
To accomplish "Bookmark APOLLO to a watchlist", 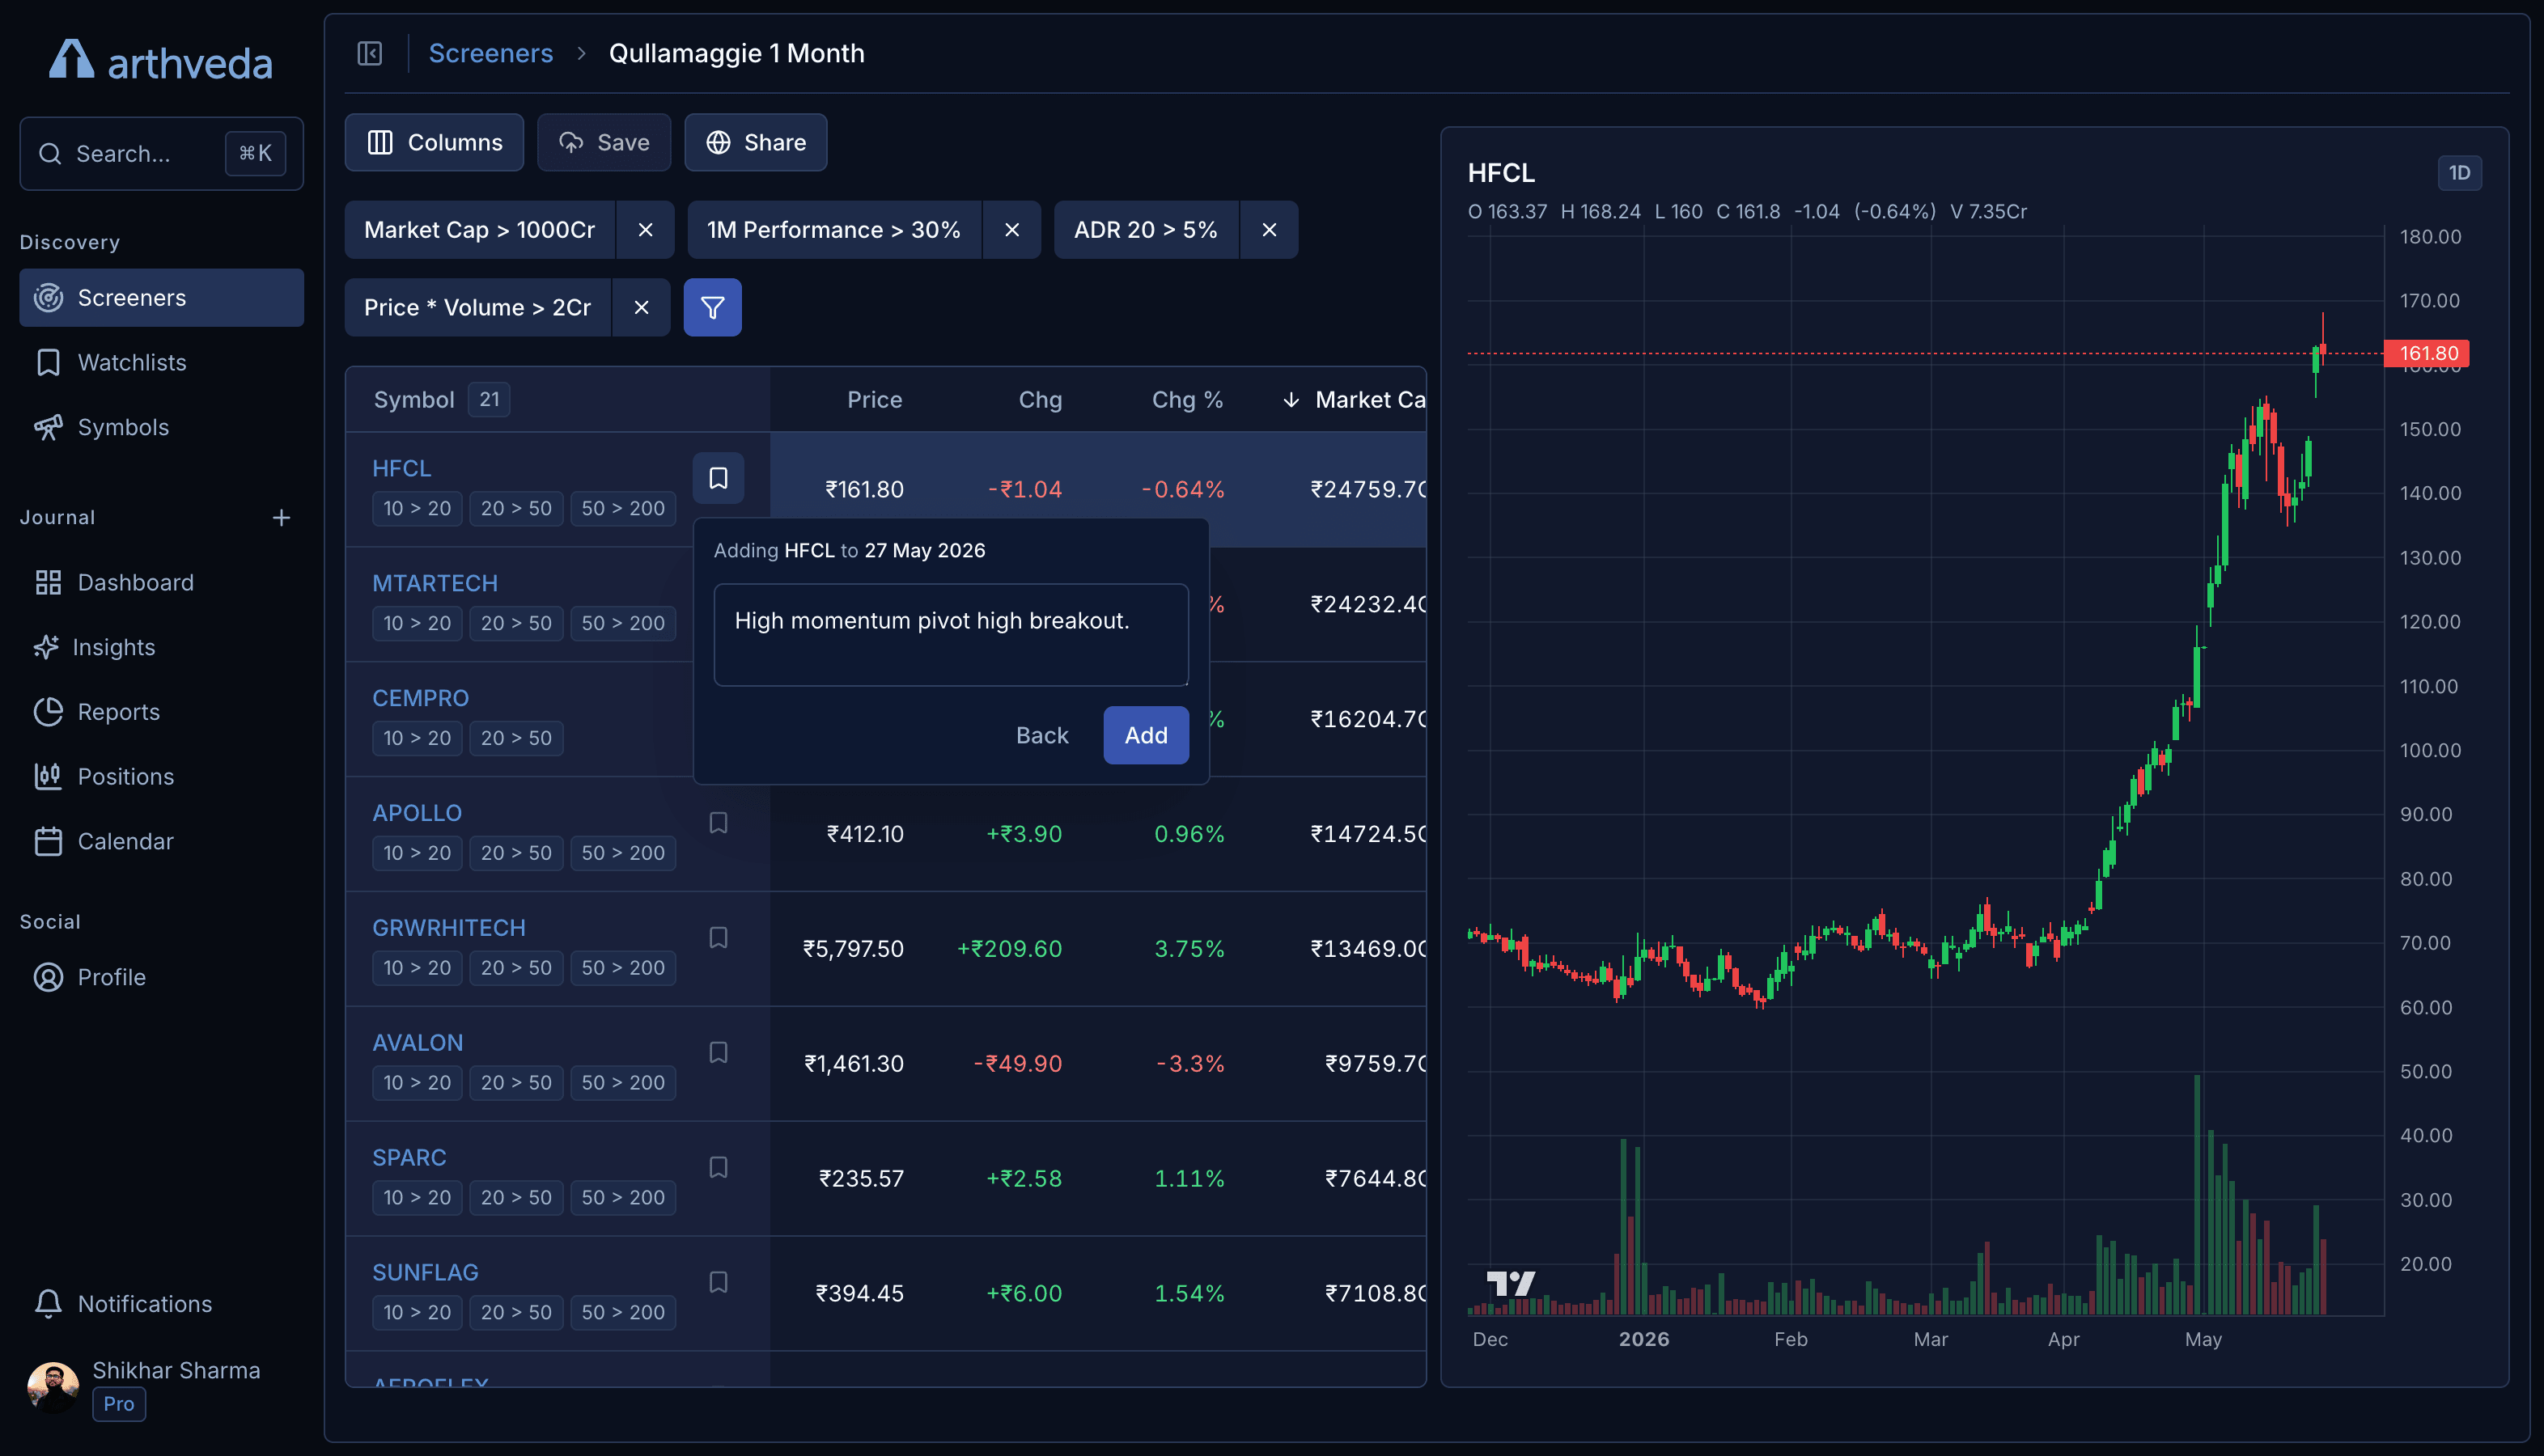I will point(718,822).
